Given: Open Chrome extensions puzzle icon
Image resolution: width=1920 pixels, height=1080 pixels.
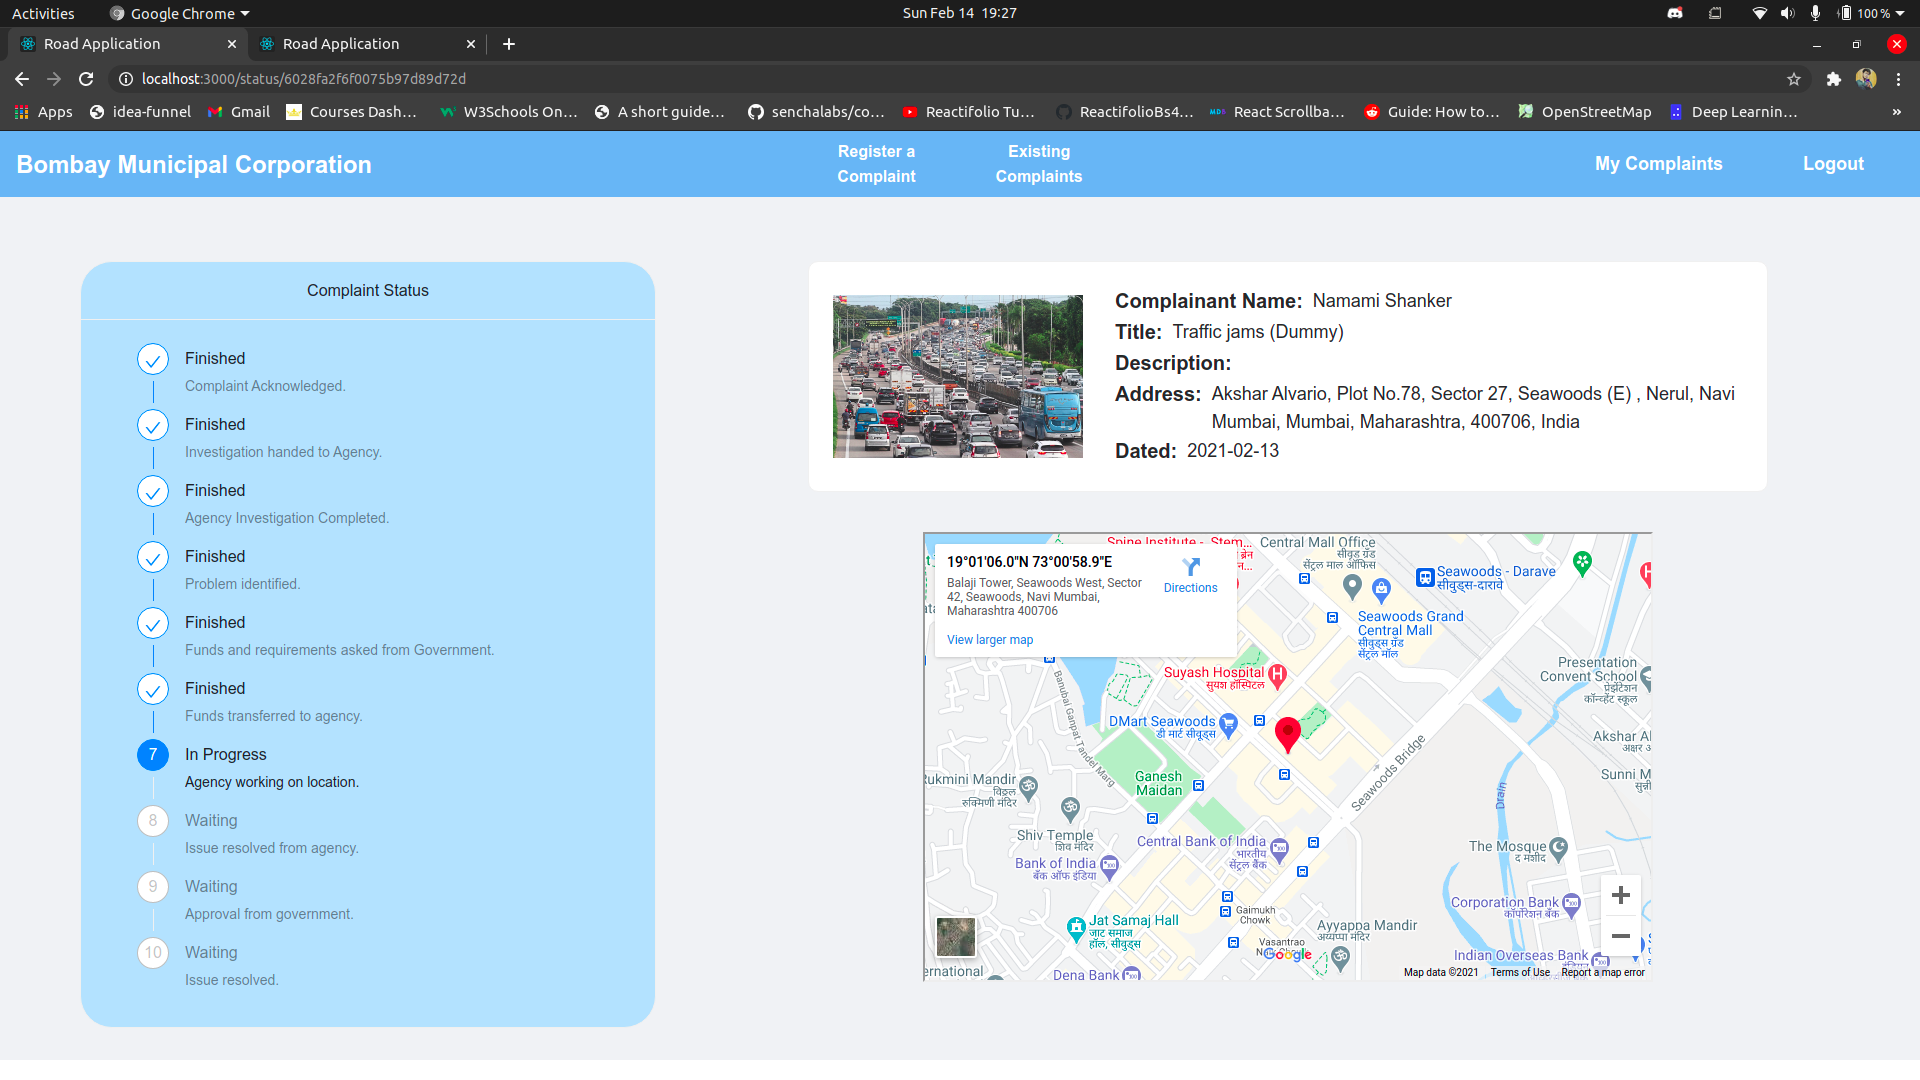Looking at the screenshot, I should click(1833, 79).
